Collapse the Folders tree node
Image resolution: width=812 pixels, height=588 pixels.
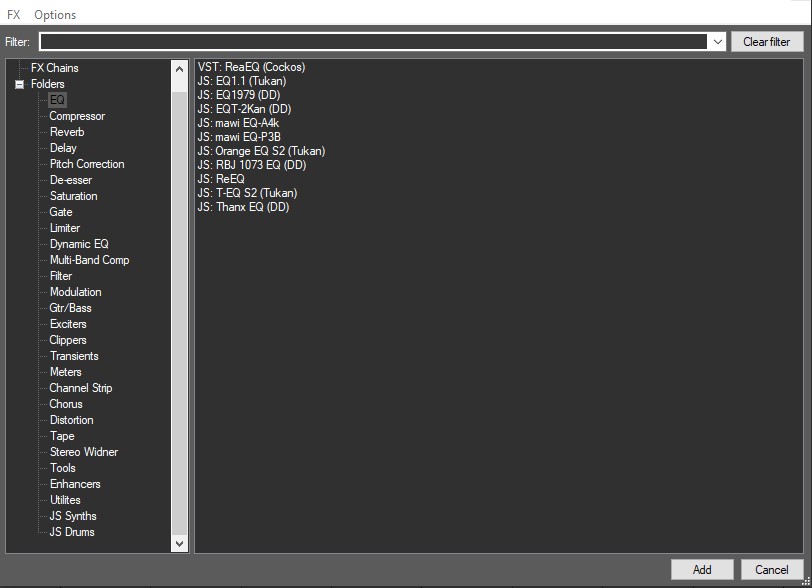19,84
